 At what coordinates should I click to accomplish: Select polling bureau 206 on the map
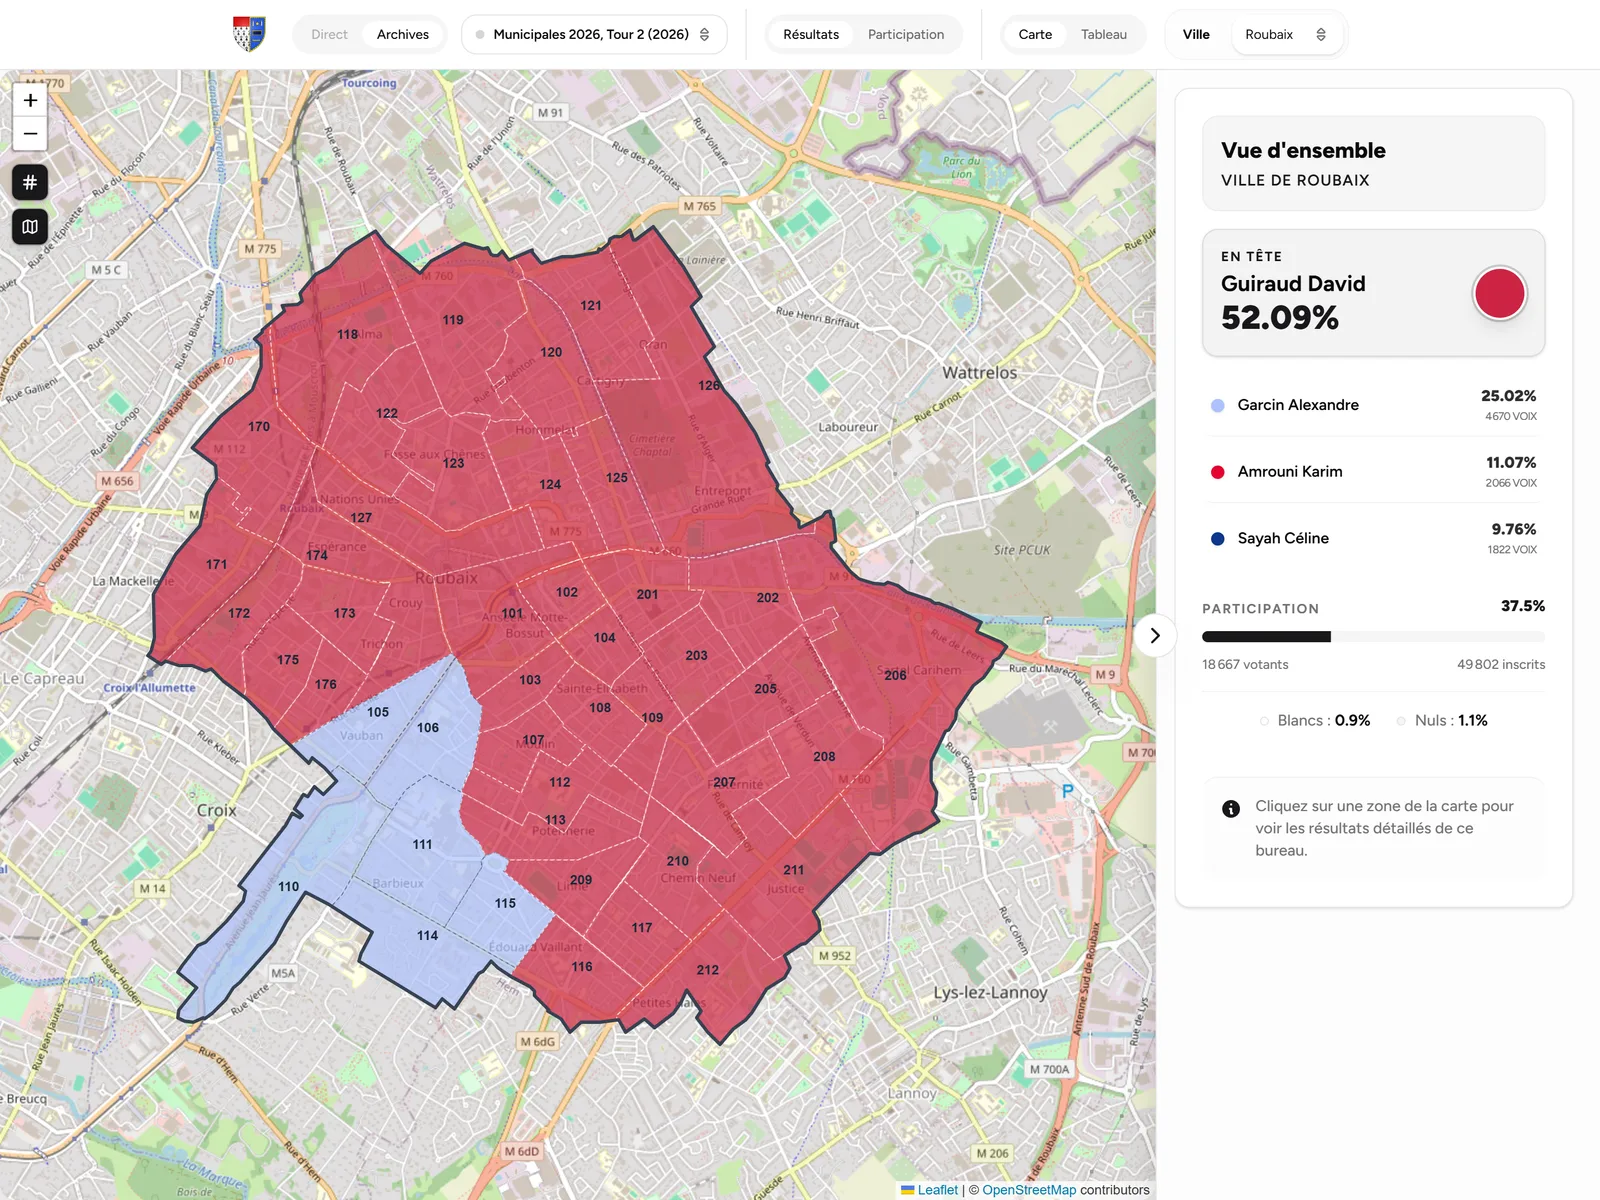coord(895,676)
